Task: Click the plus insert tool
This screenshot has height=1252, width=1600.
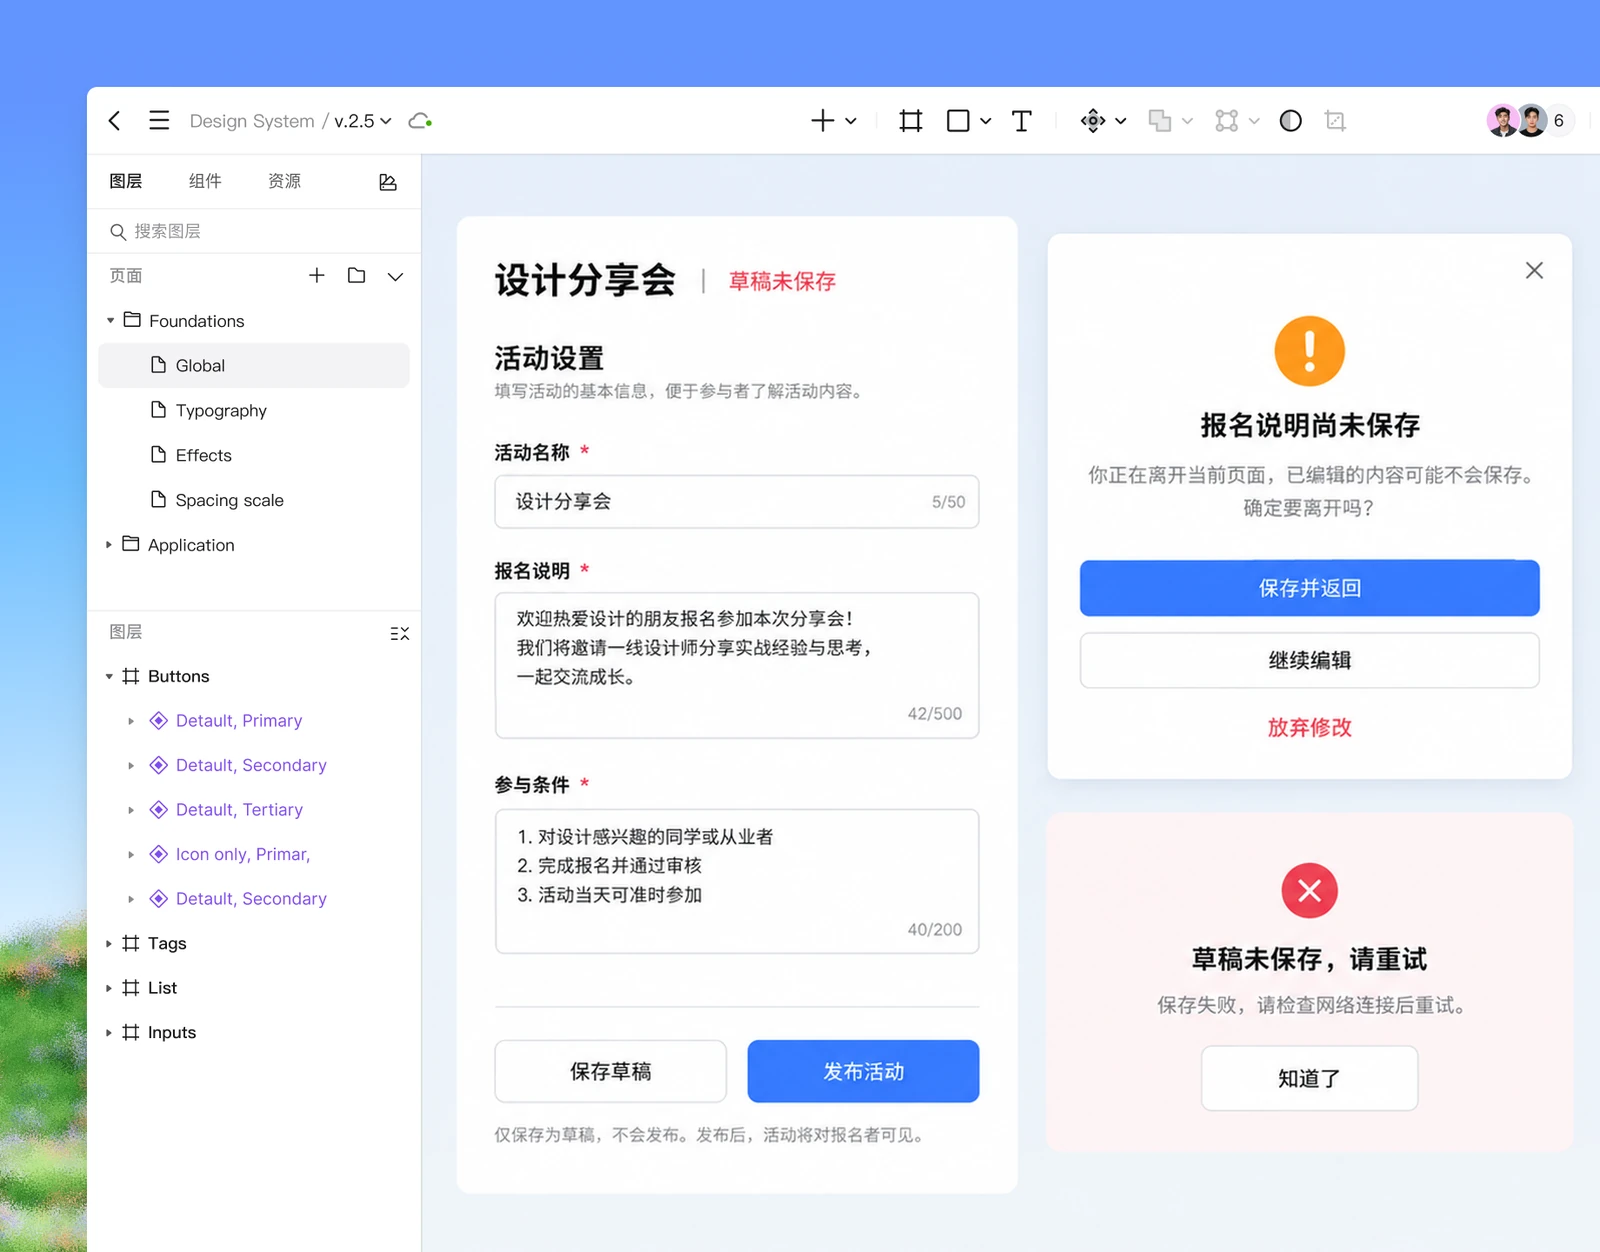Action: coord(822,121)
